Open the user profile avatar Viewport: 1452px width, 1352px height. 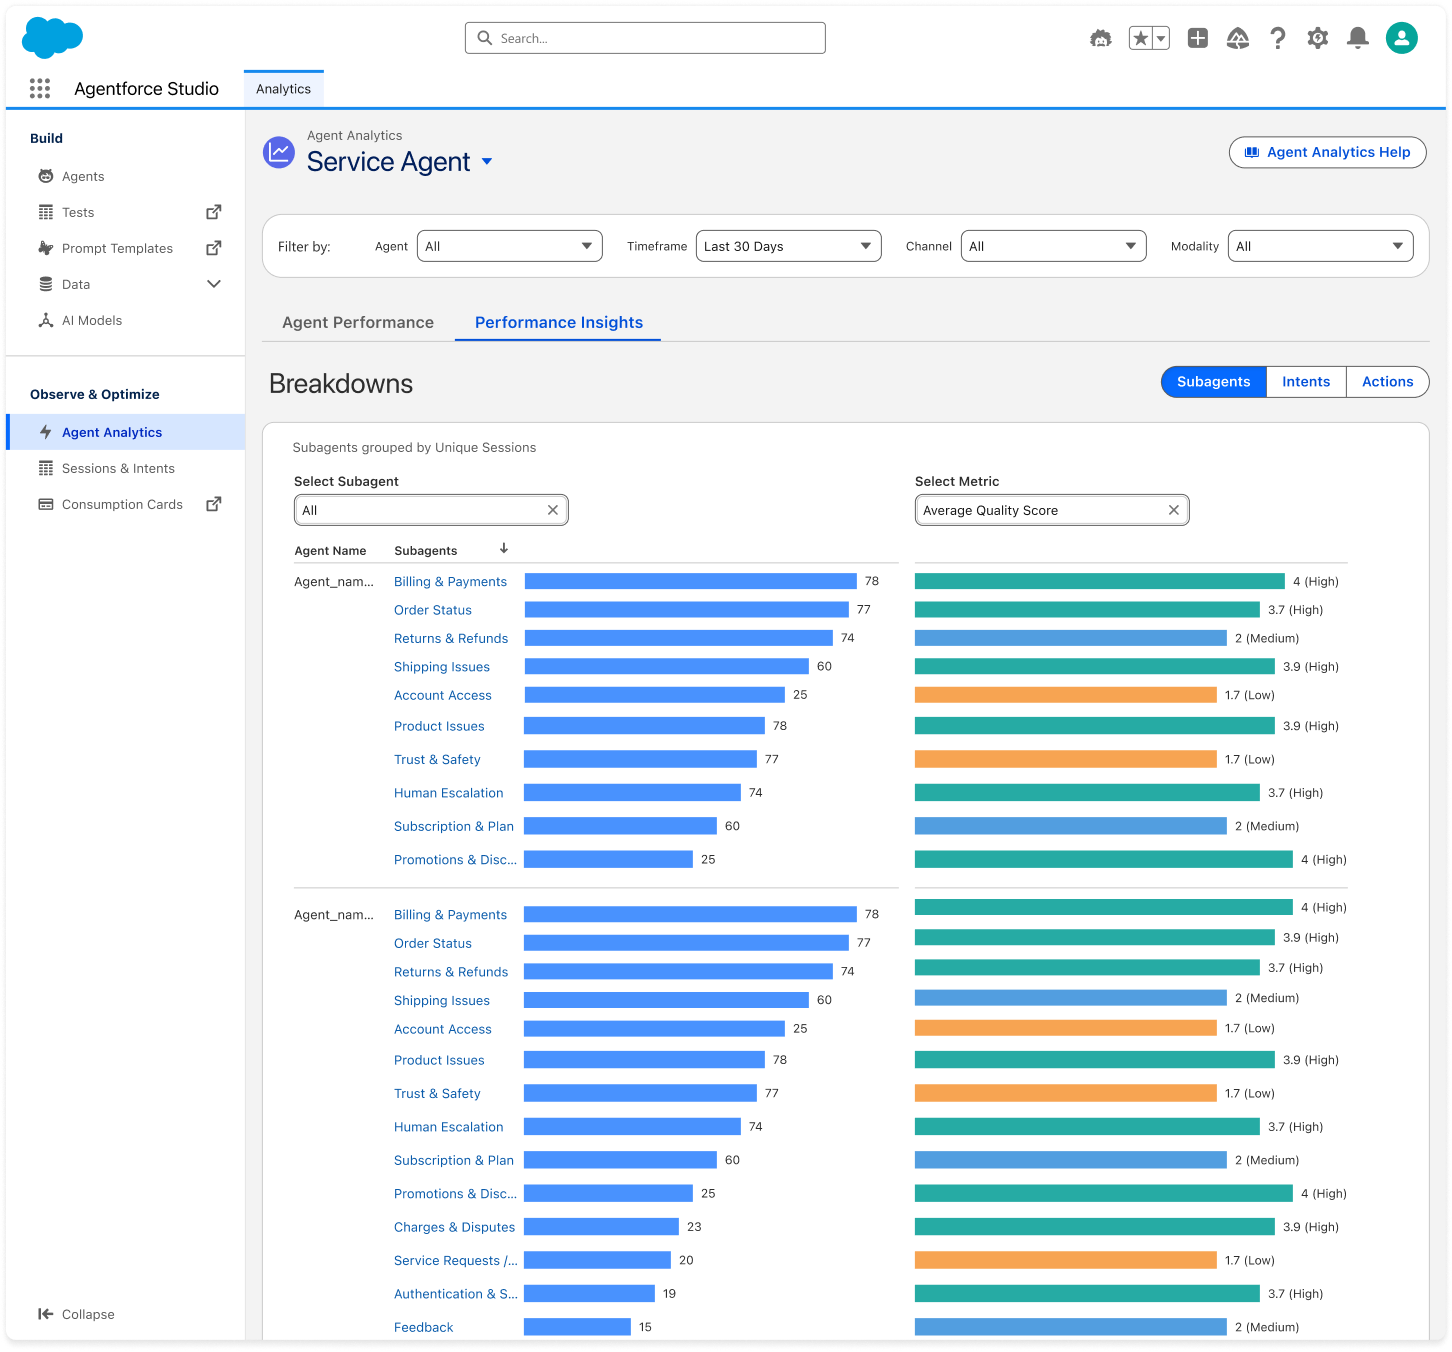[x=1402, y=38]
